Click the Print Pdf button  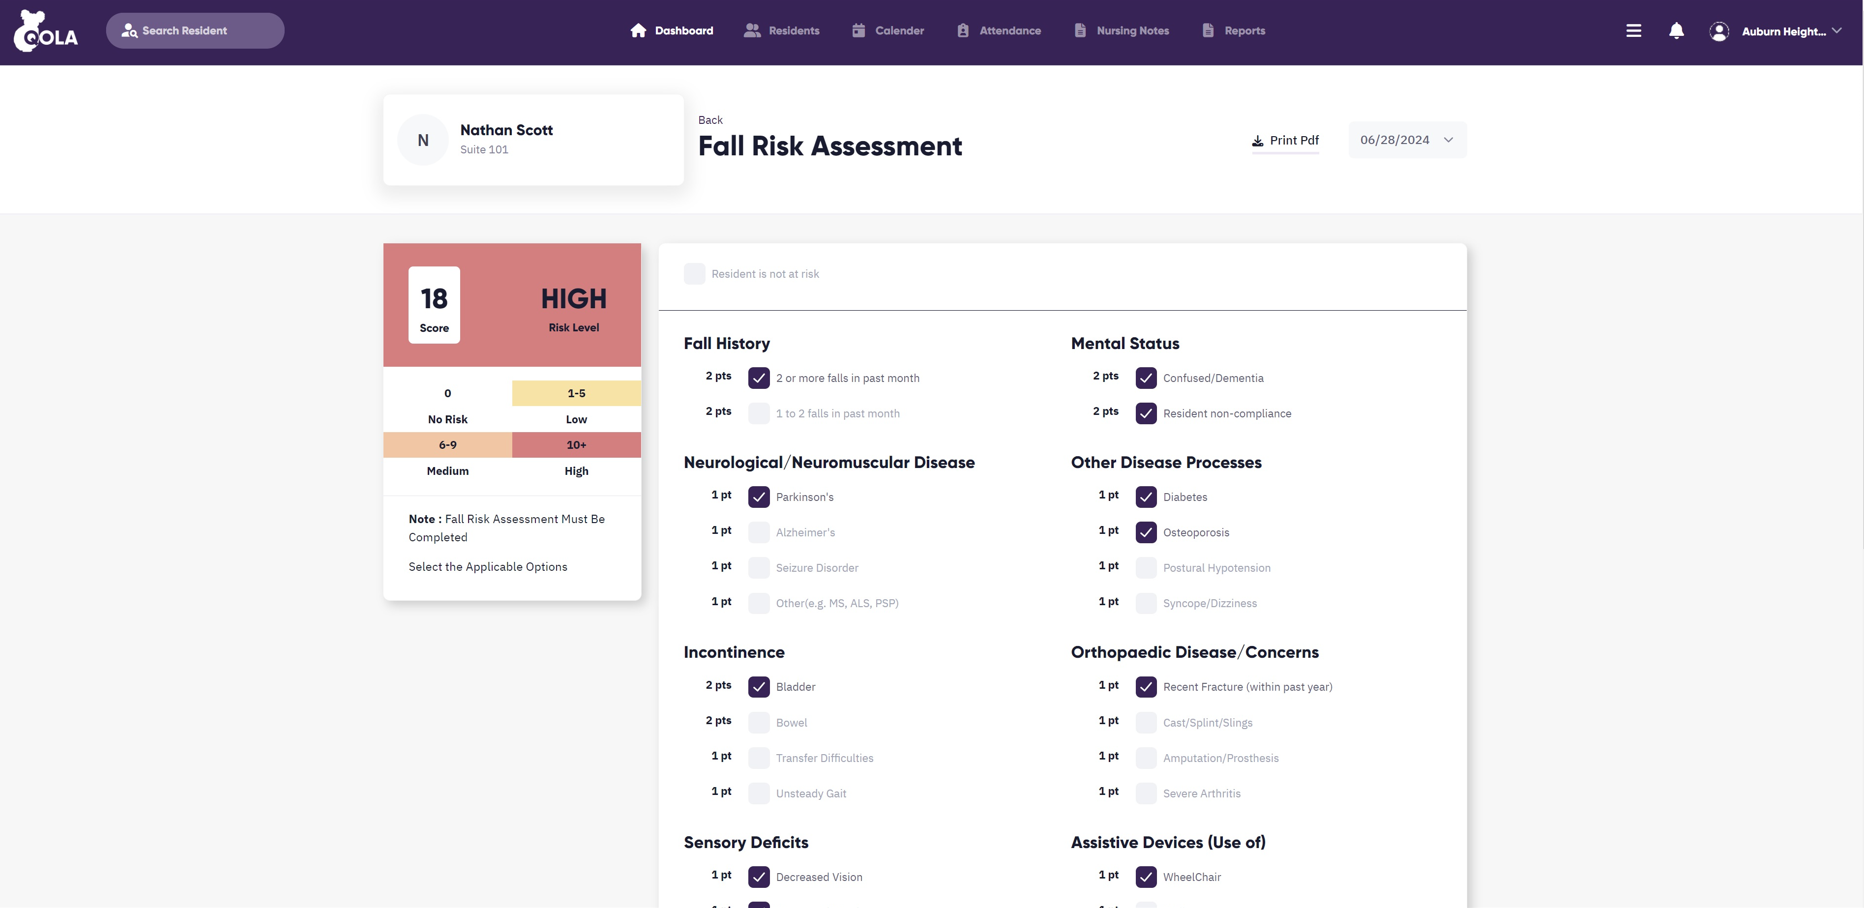1285,141
